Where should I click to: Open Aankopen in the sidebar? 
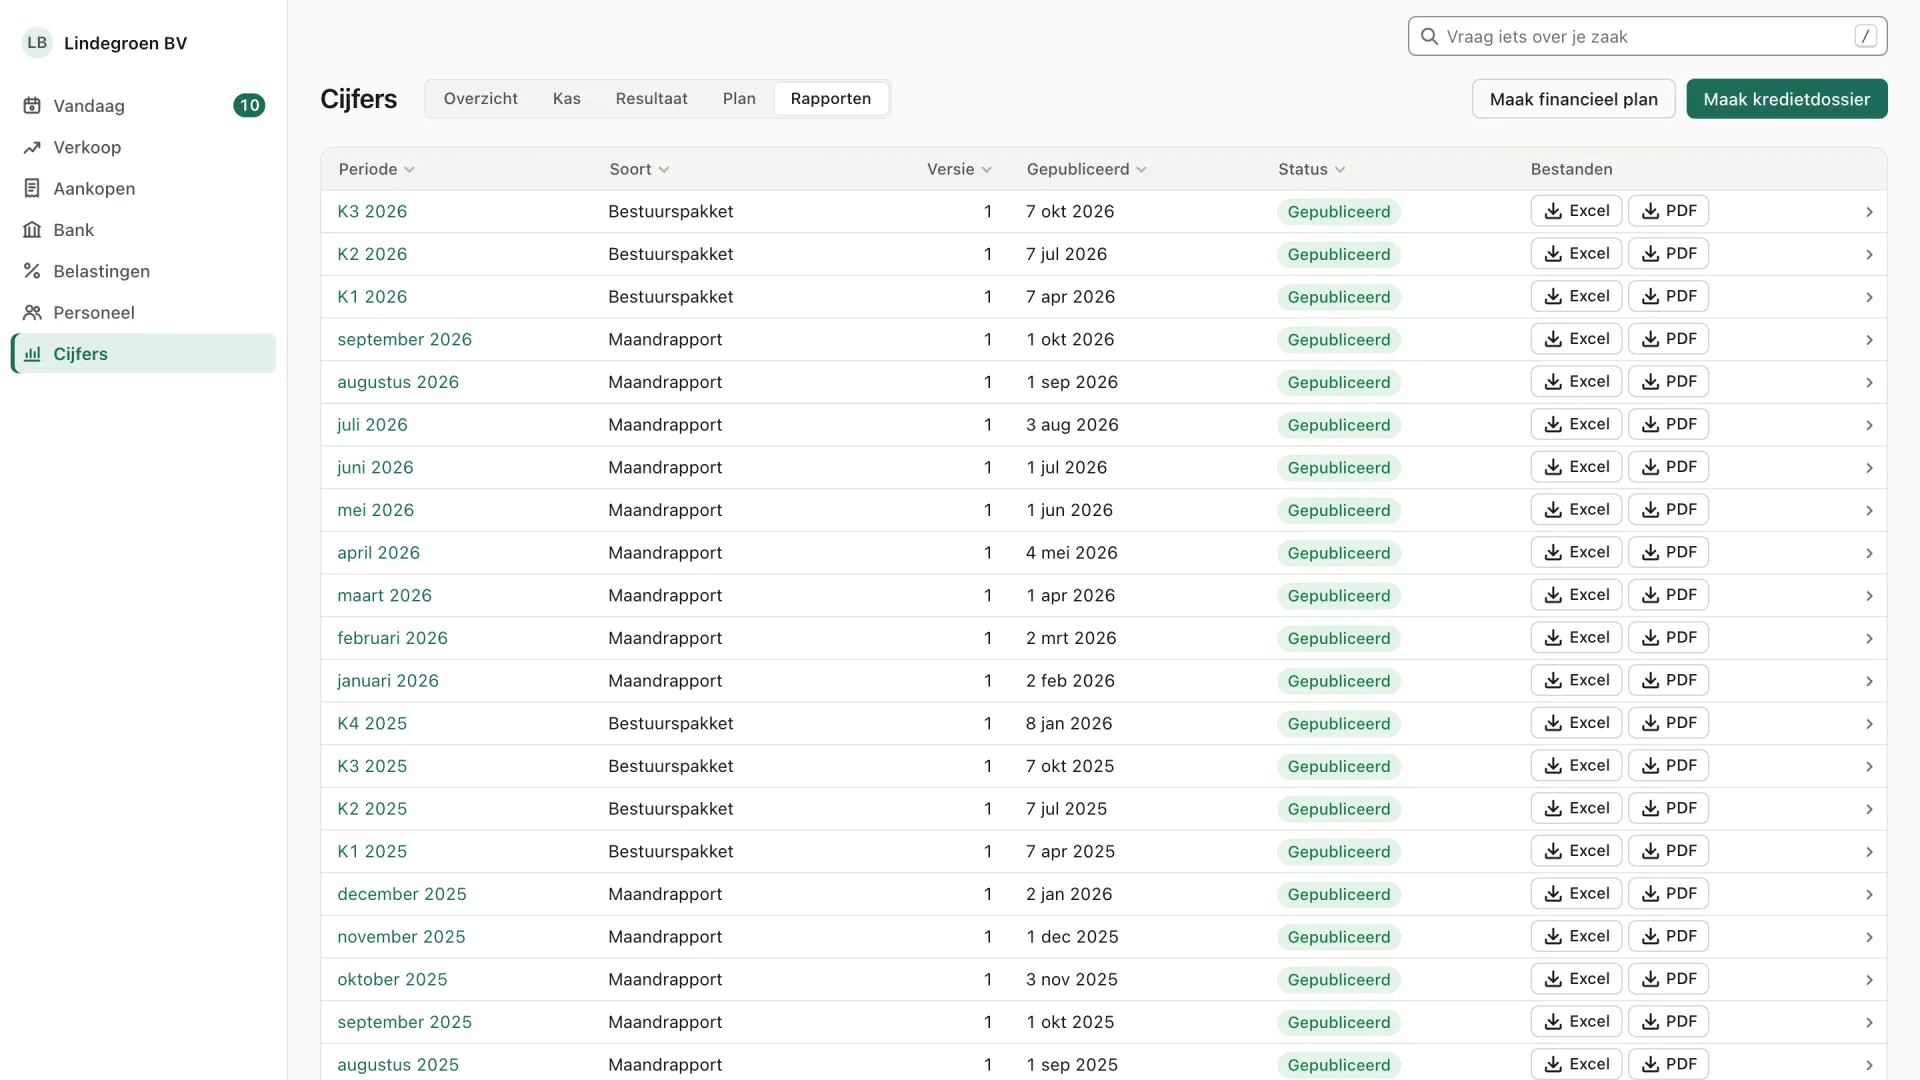click(x=143, y=189)
